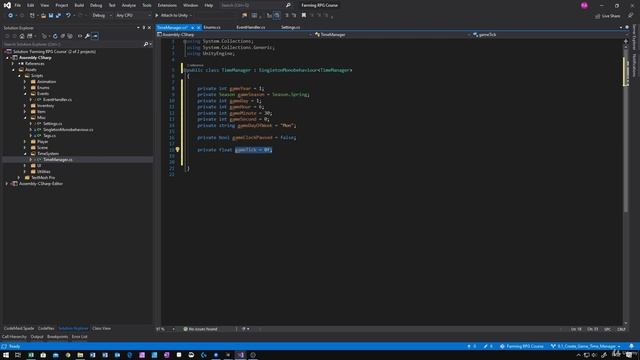Click the Home icon in Solution Explorer
Viewport: 640px width, 360px height.
pos(22,36)
